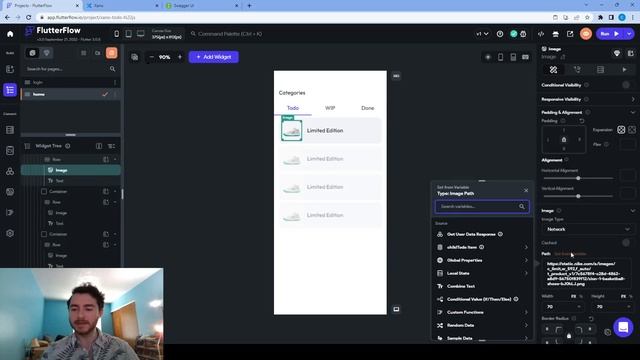Choose Conditional Value (If/Then/Else) option

[479, 299]
